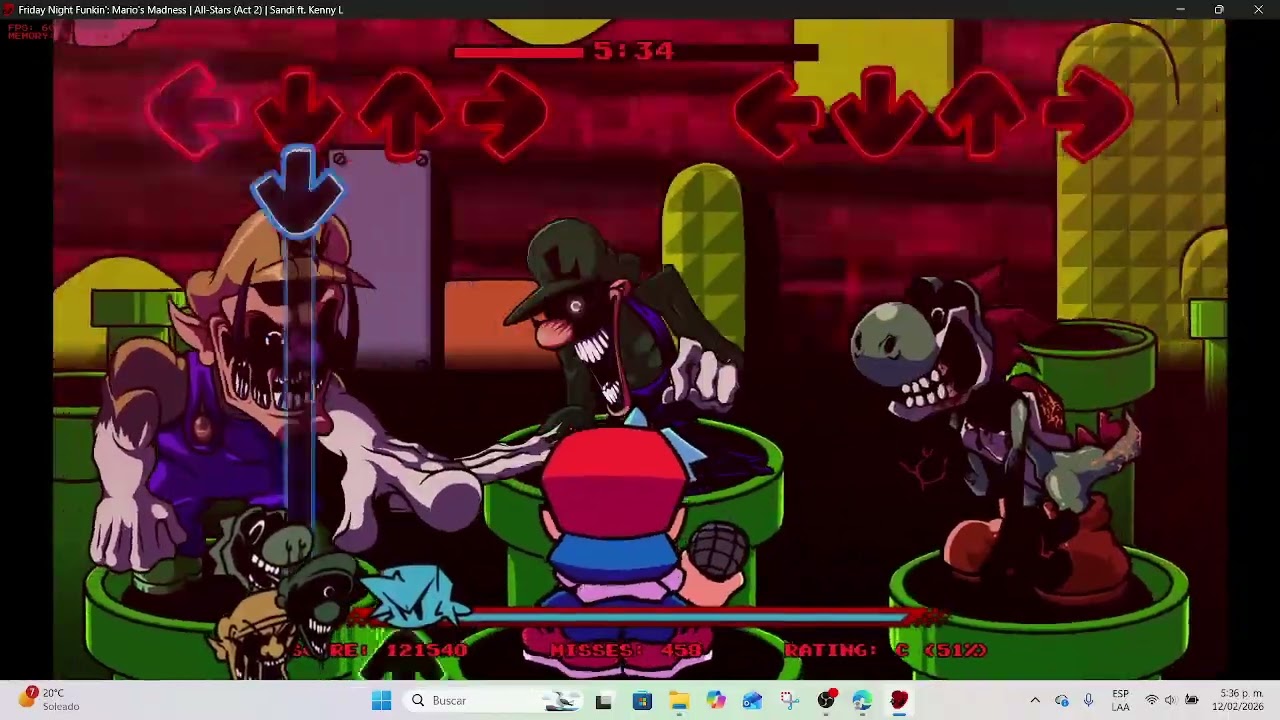Click the player's down arrow receptor
Screen dimensions: 1280x720
click(878, 112)
